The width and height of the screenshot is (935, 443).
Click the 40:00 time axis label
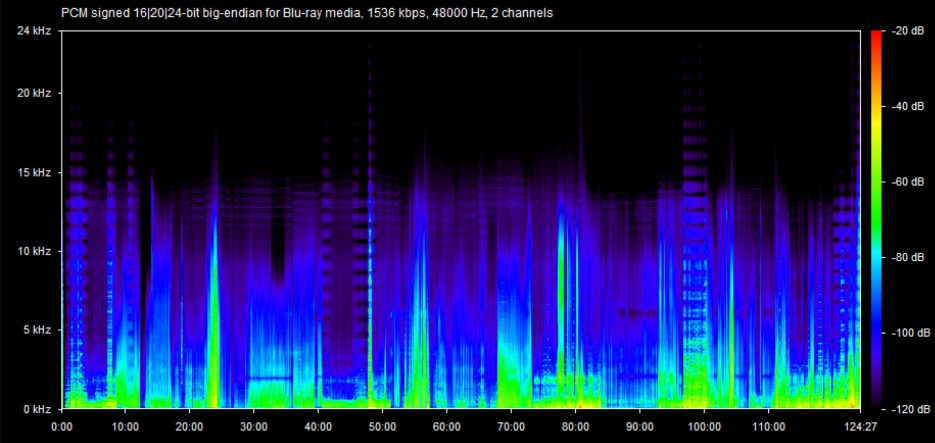click(x=318, y=427)
